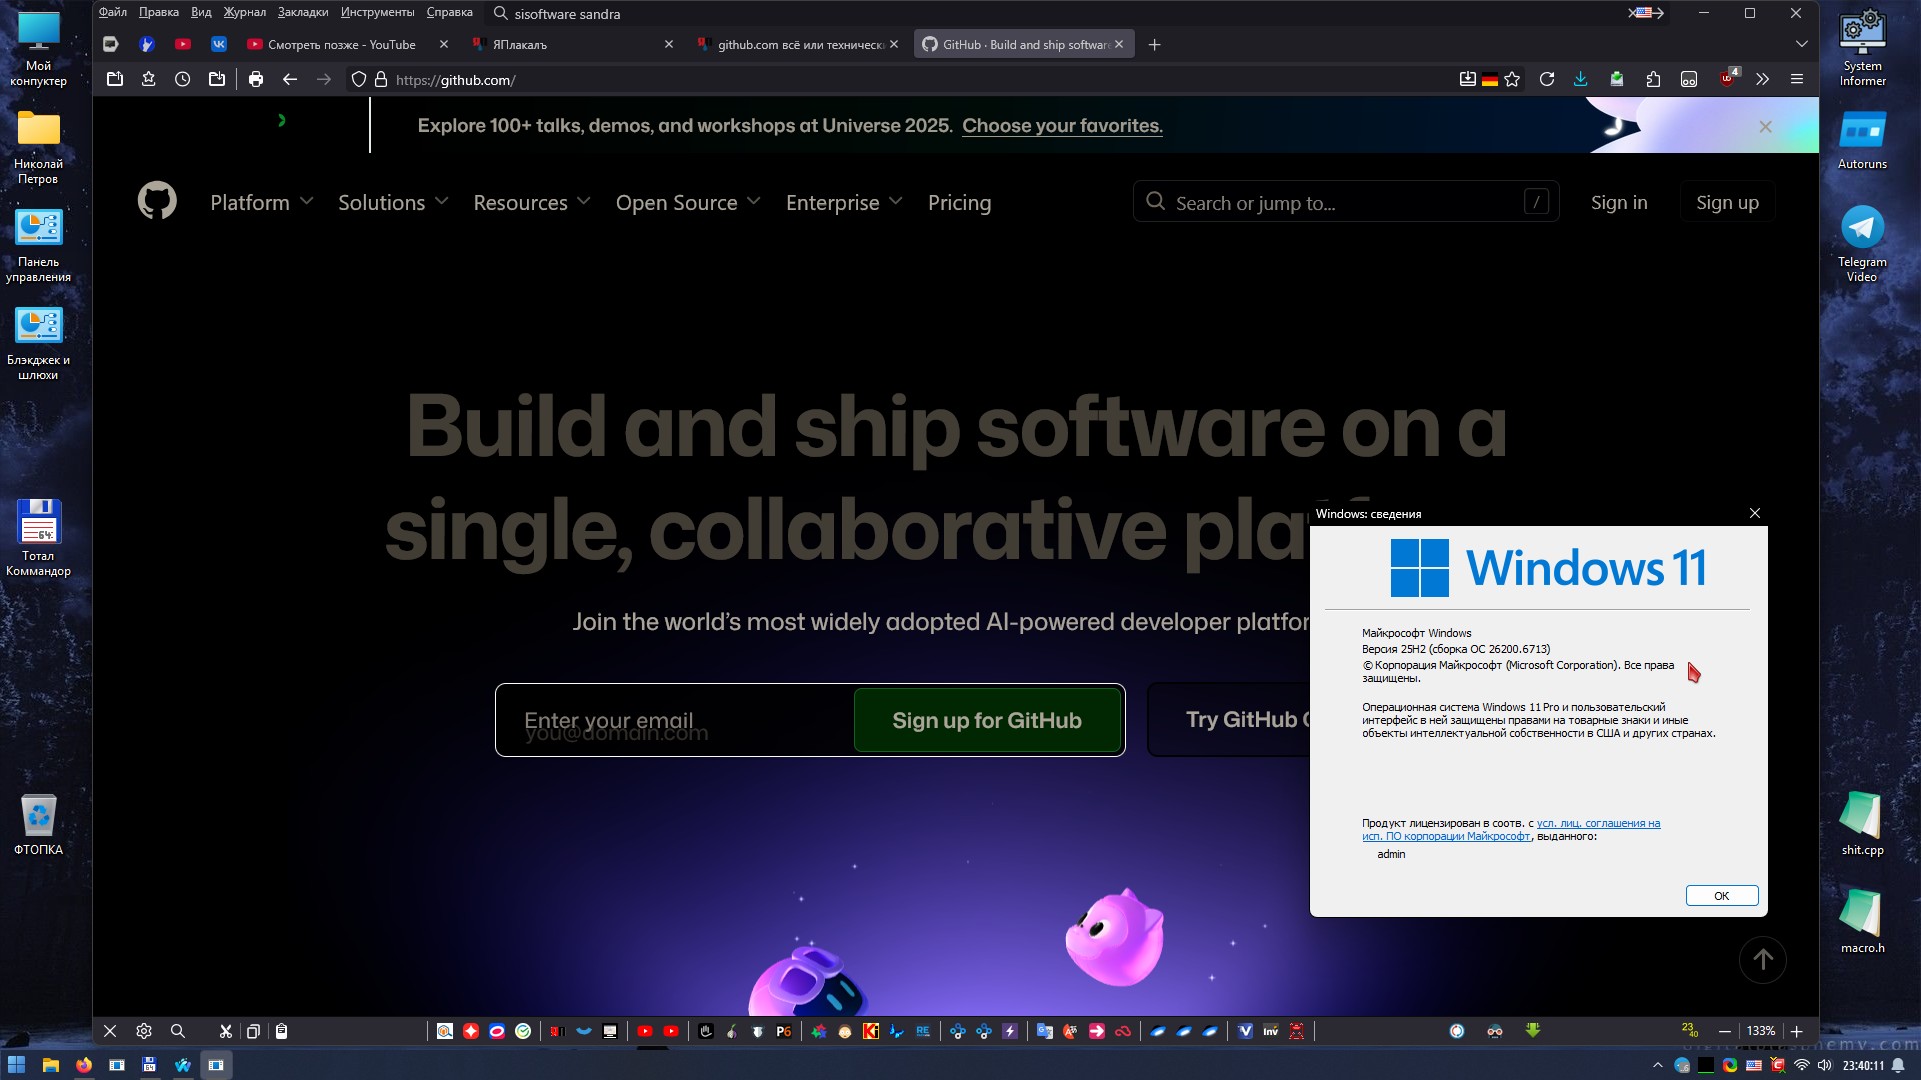
Task: Go back with the left arrow button
Action: (x=290, y=79)
